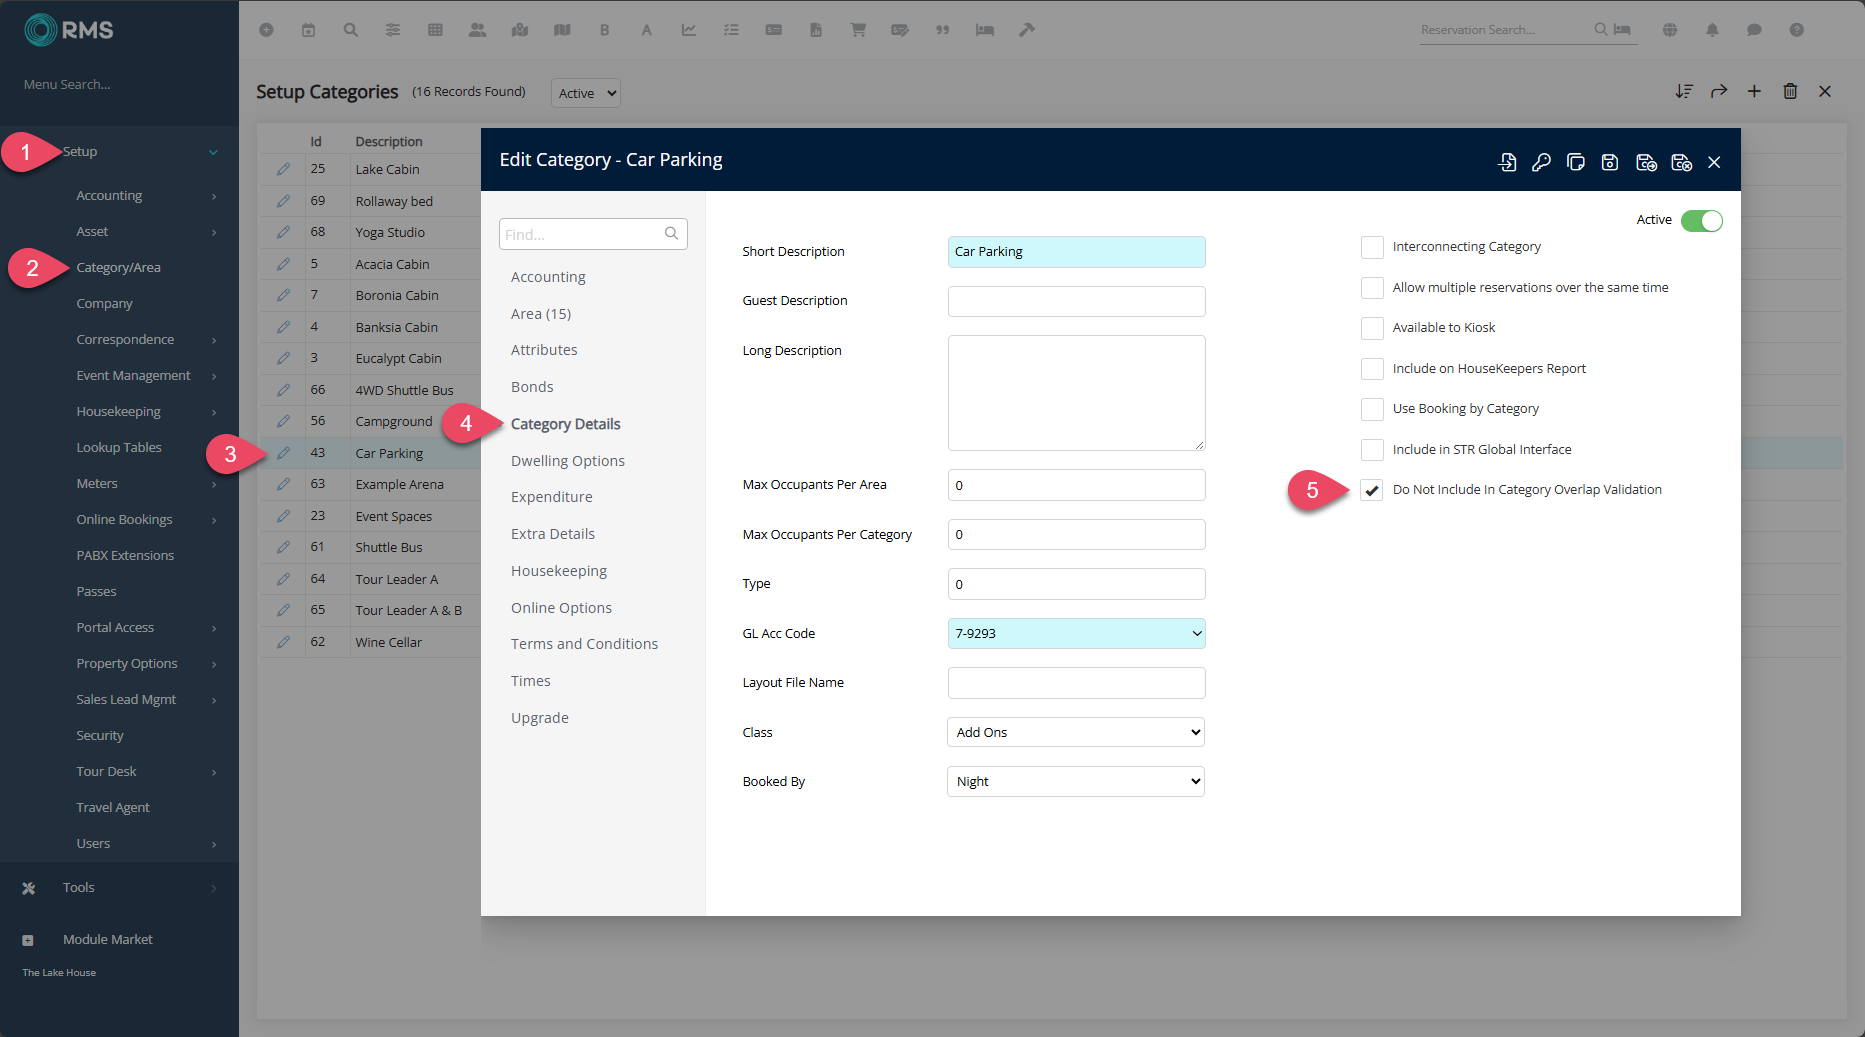Viewport: 1865px width, 1037px height.
Task: Open Terms and Conditions section
Action: click(584, 644)
